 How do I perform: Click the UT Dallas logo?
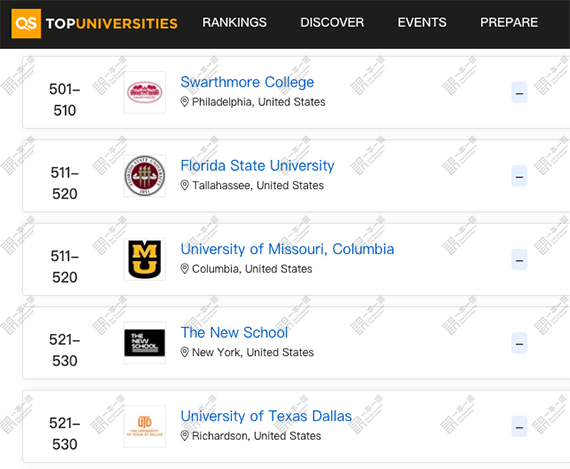[145, 426]
